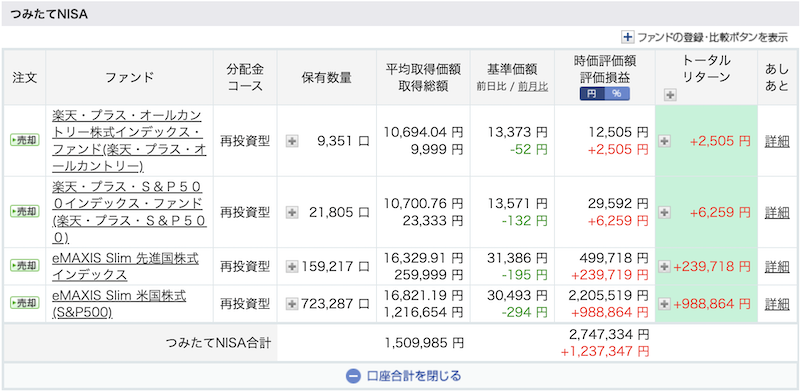Click plus icon under トータルリターン header
Screen dimensions: 800x392
click(x=670, y=94)
